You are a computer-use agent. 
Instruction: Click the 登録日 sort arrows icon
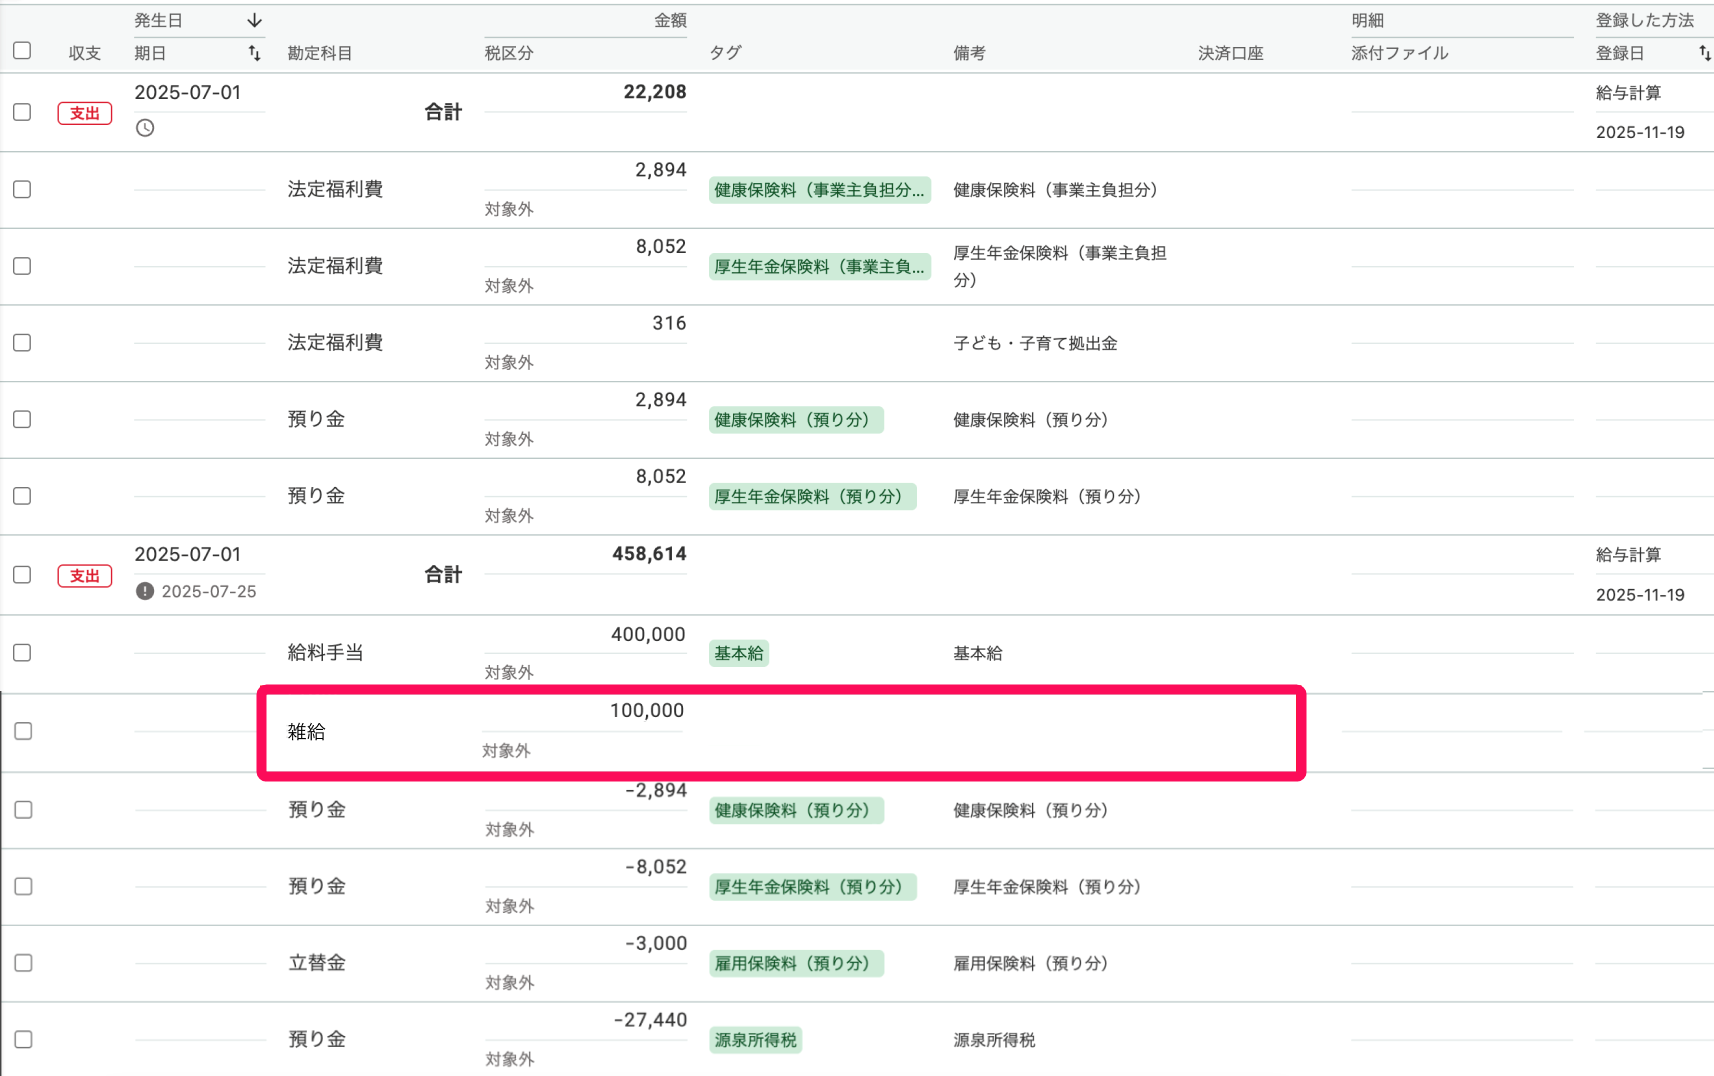pyautogui.click(x=1704, y=53)
